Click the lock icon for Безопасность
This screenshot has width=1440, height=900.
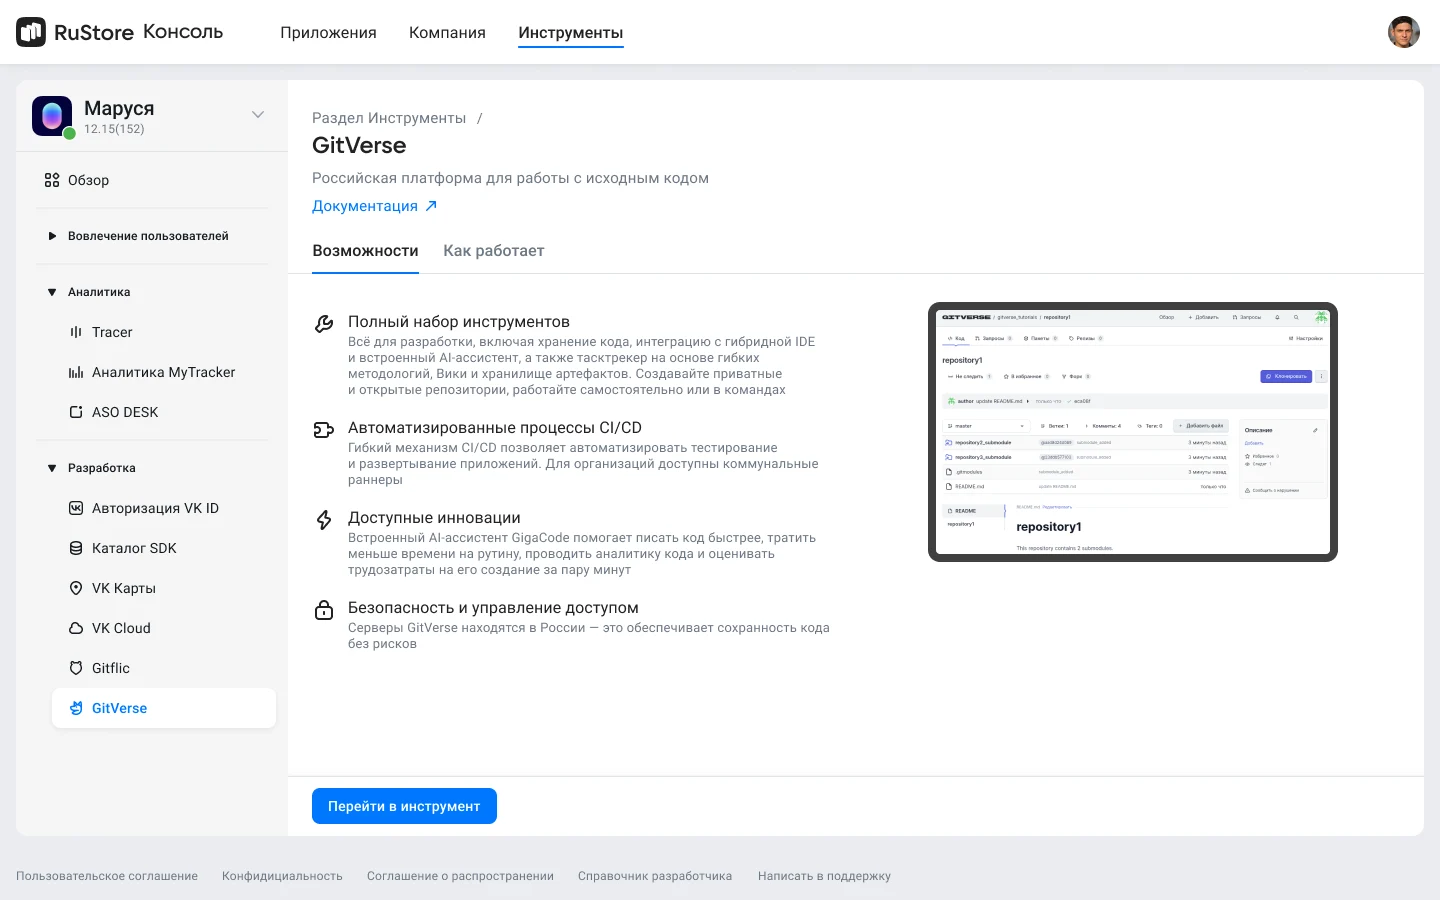324,610
